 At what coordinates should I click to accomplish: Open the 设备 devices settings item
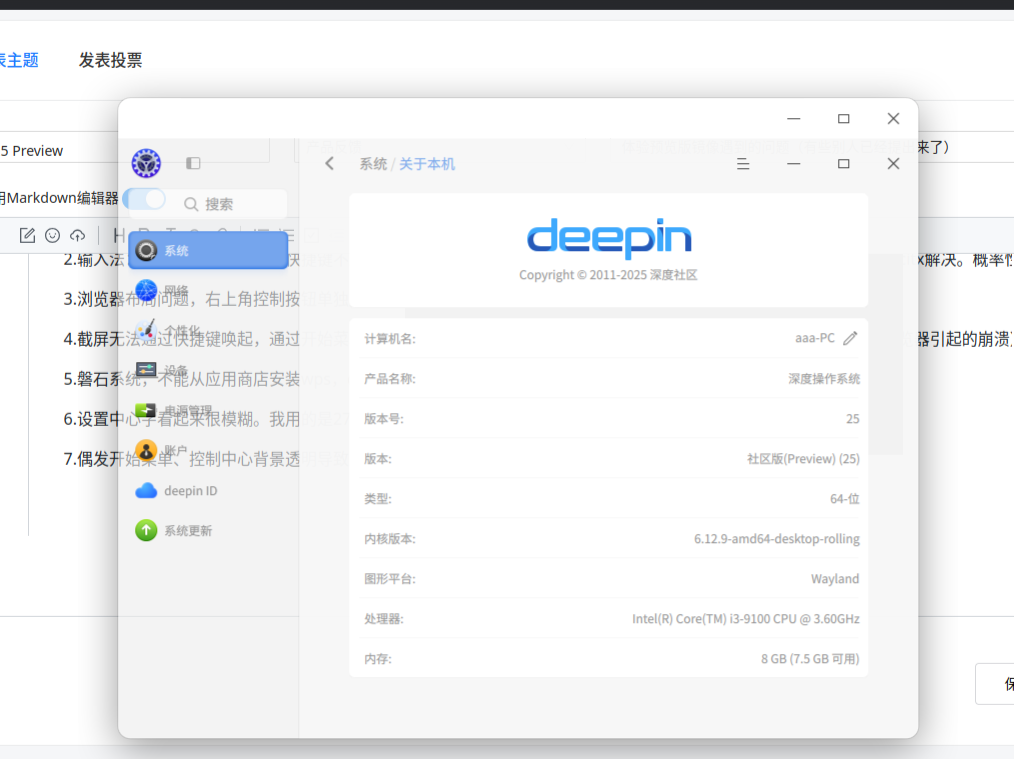click(x=208, y=370)
